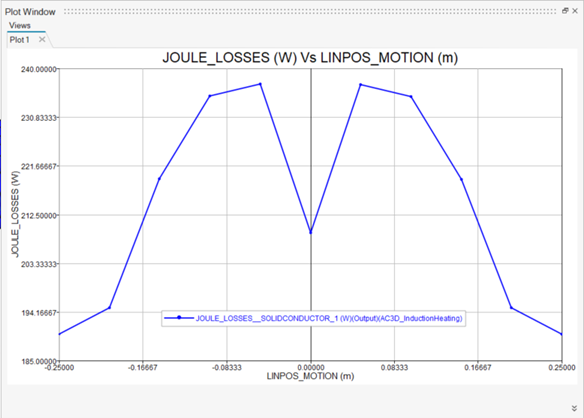This screenshot has width=584, height=418.
Task: Click the -0.25000 x-axis value
Action: click(60, 368)
